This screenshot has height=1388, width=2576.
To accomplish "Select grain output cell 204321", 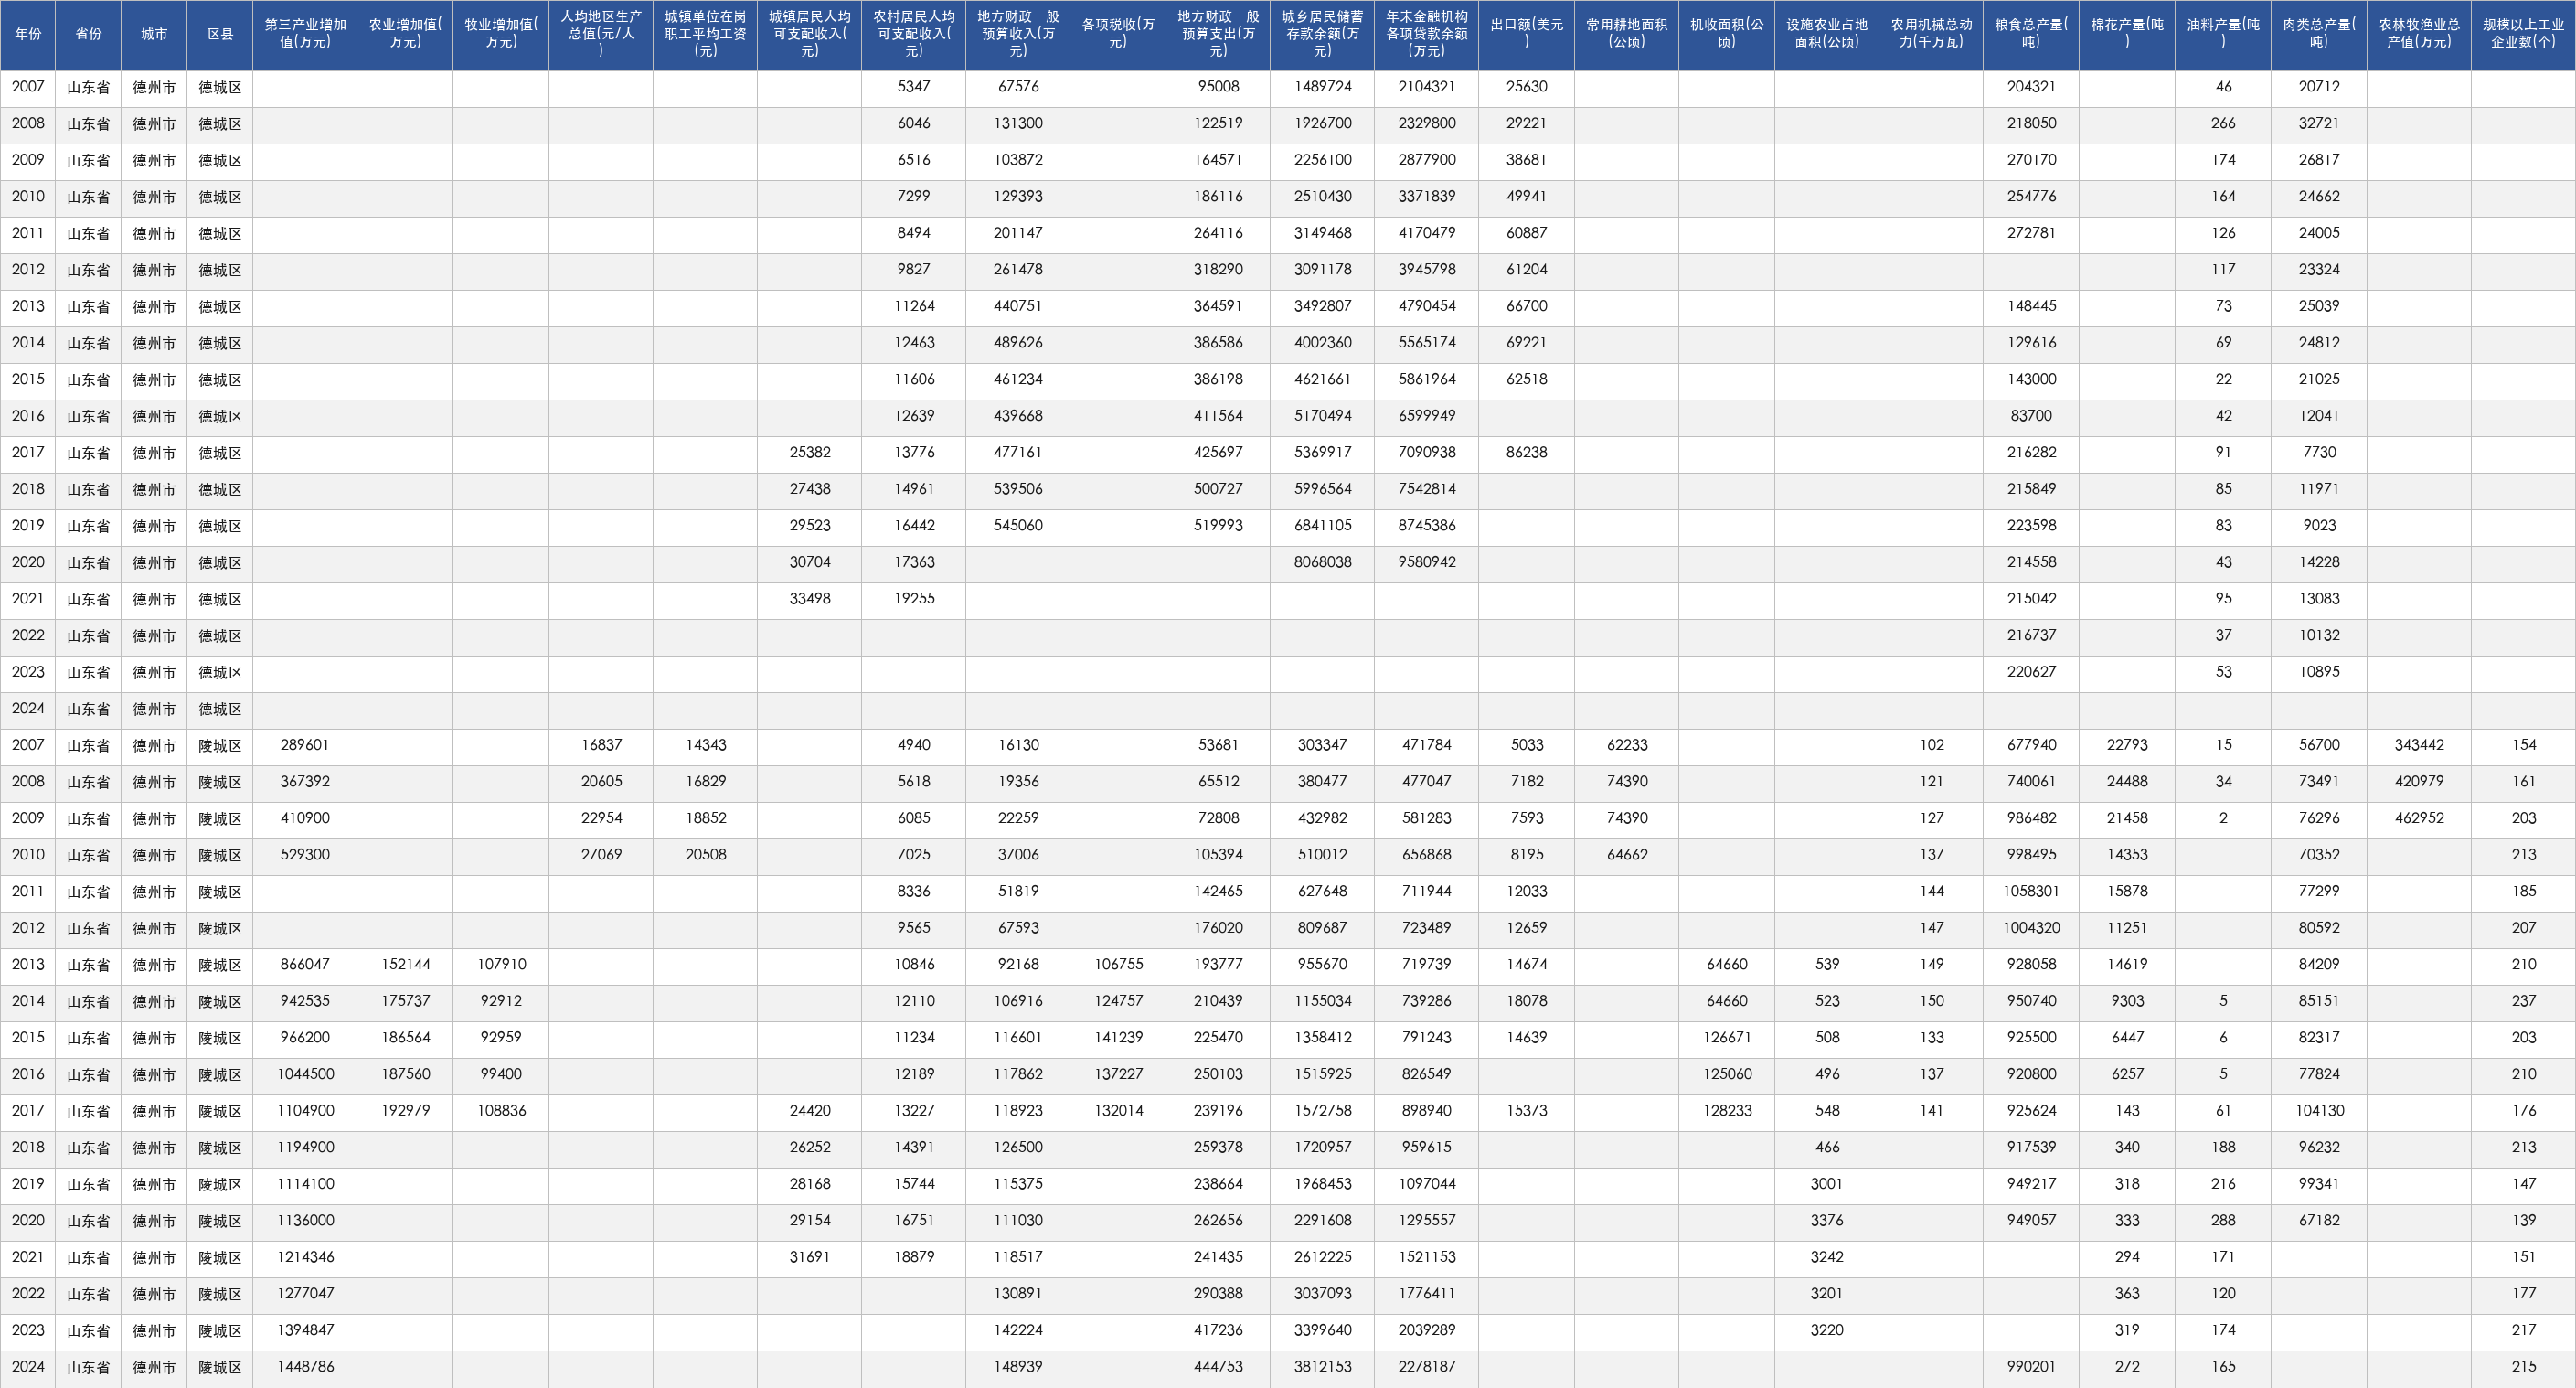I will [2031, 87].
